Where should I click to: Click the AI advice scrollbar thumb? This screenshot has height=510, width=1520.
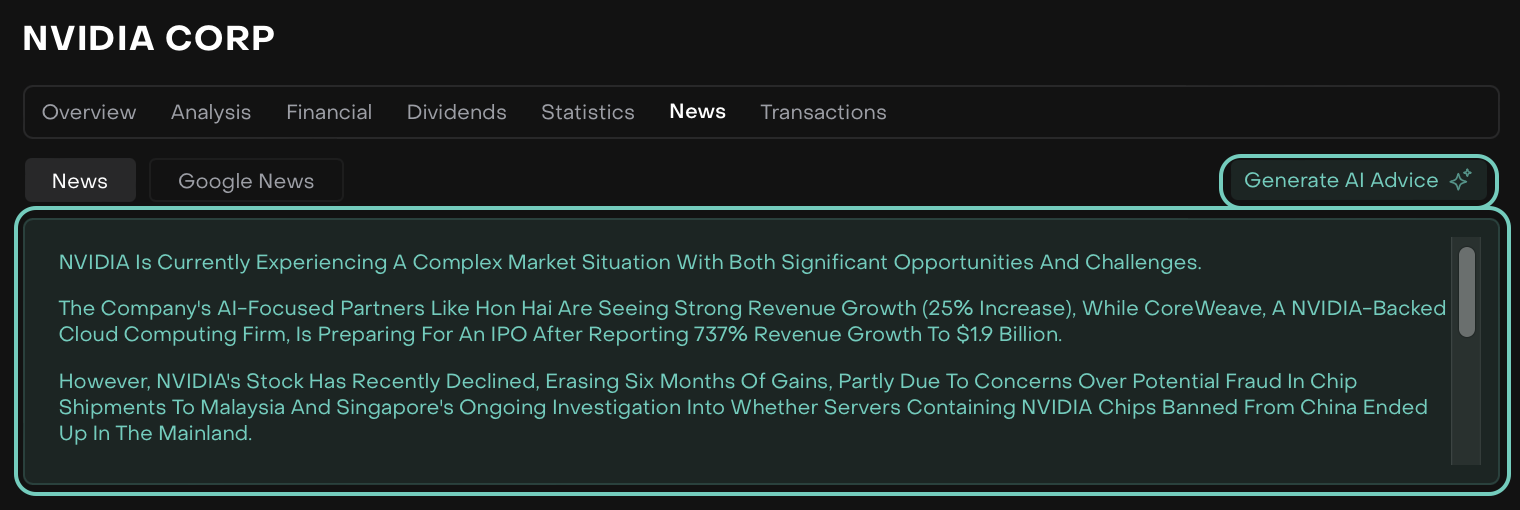point(1467,292)
